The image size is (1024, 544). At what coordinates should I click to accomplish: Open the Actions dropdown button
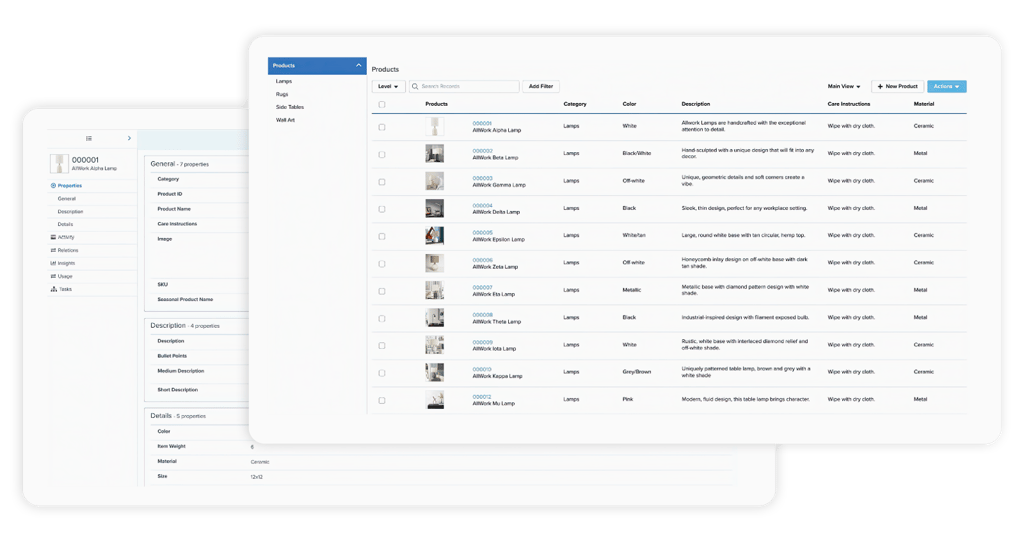[x=946, y=86]
